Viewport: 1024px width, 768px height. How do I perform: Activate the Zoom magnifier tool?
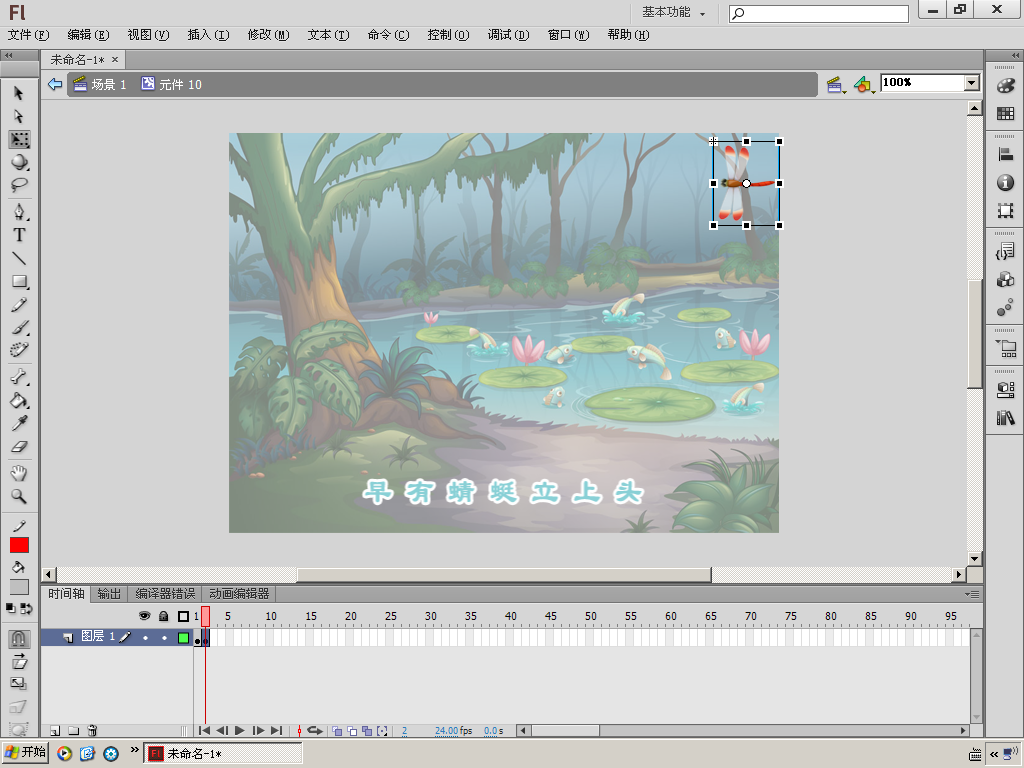coord(19,496)
